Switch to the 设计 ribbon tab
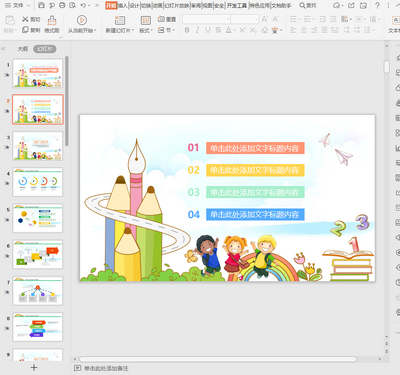 (134, 5)
